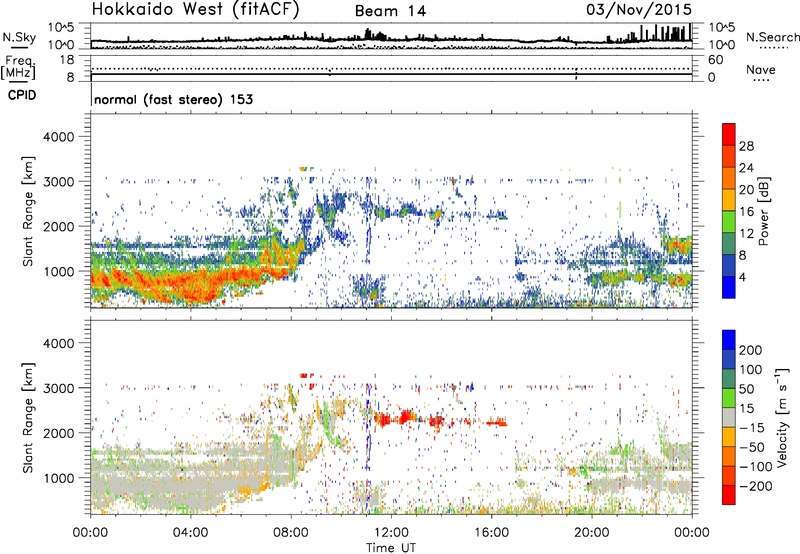Click the 'Nave' legend label

point(761,69)
